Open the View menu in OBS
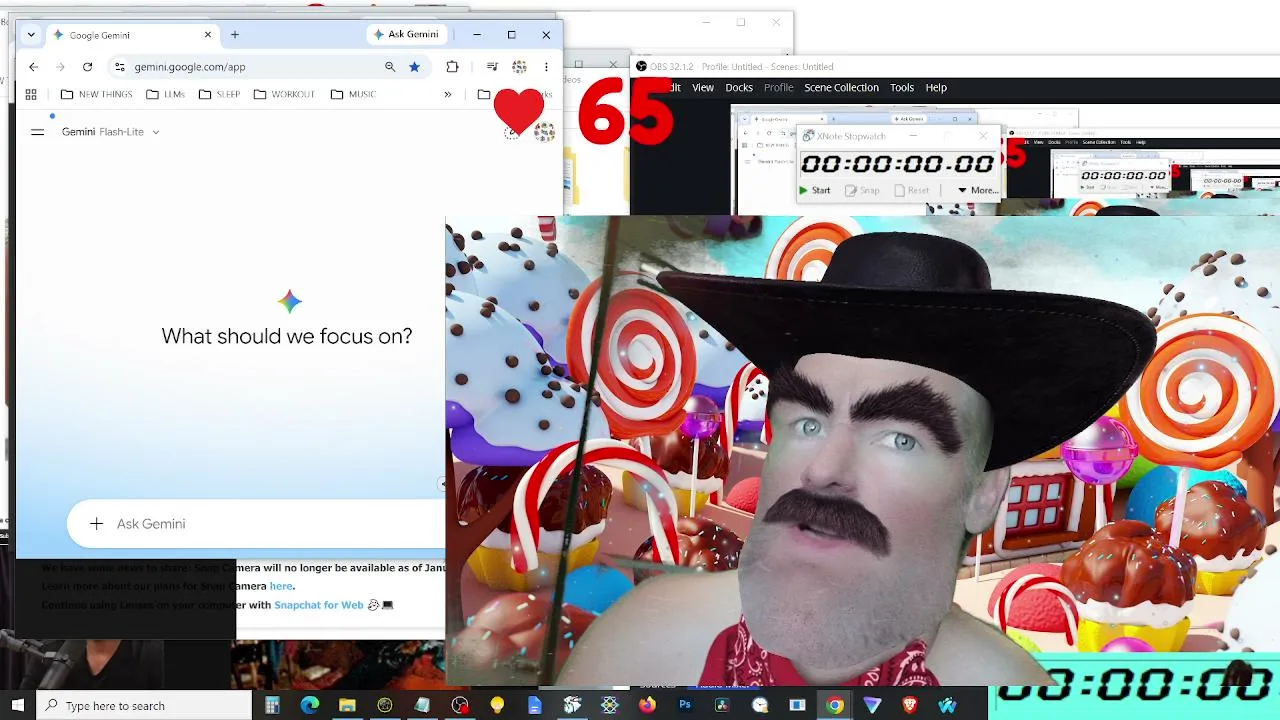Screen dimensions: 1280x720 [x=703, y=88]
